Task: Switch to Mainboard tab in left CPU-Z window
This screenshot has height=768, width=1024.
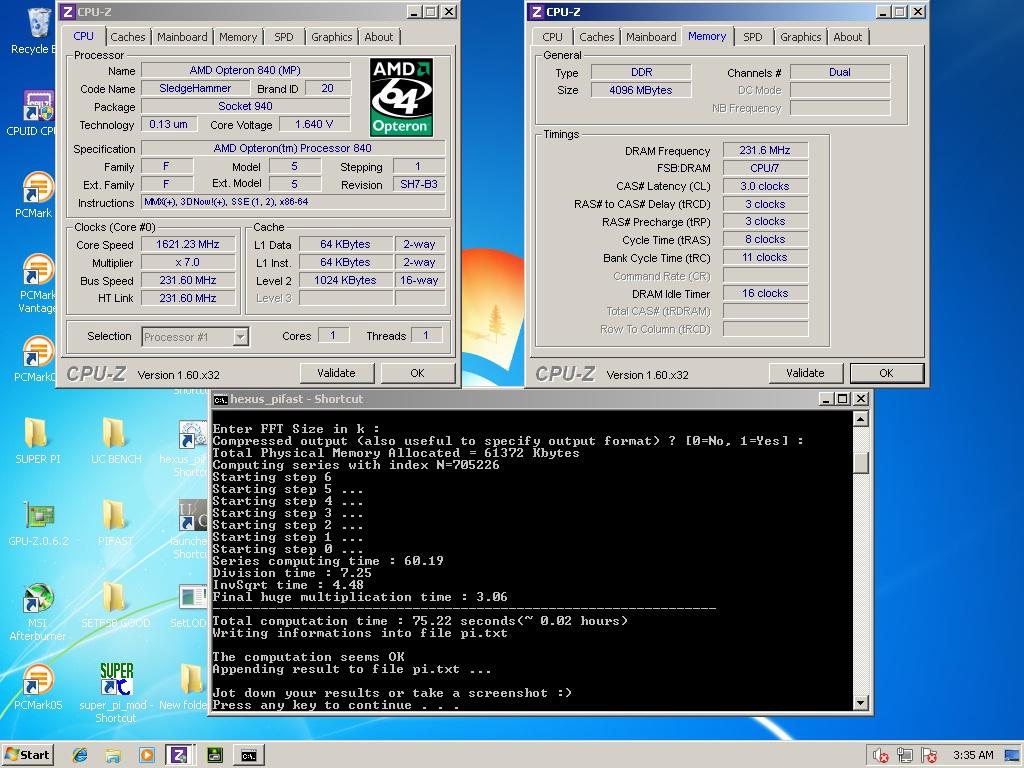Action: 182,37
